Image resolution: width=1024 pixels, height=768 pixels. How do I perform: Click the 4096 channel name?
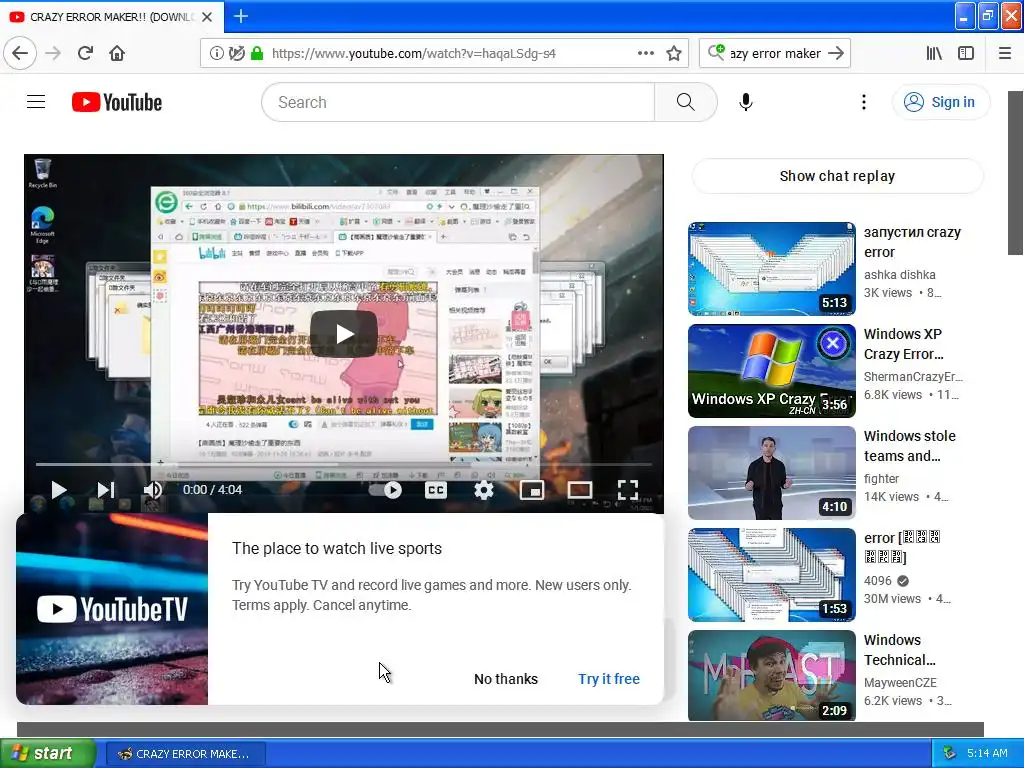877,581
